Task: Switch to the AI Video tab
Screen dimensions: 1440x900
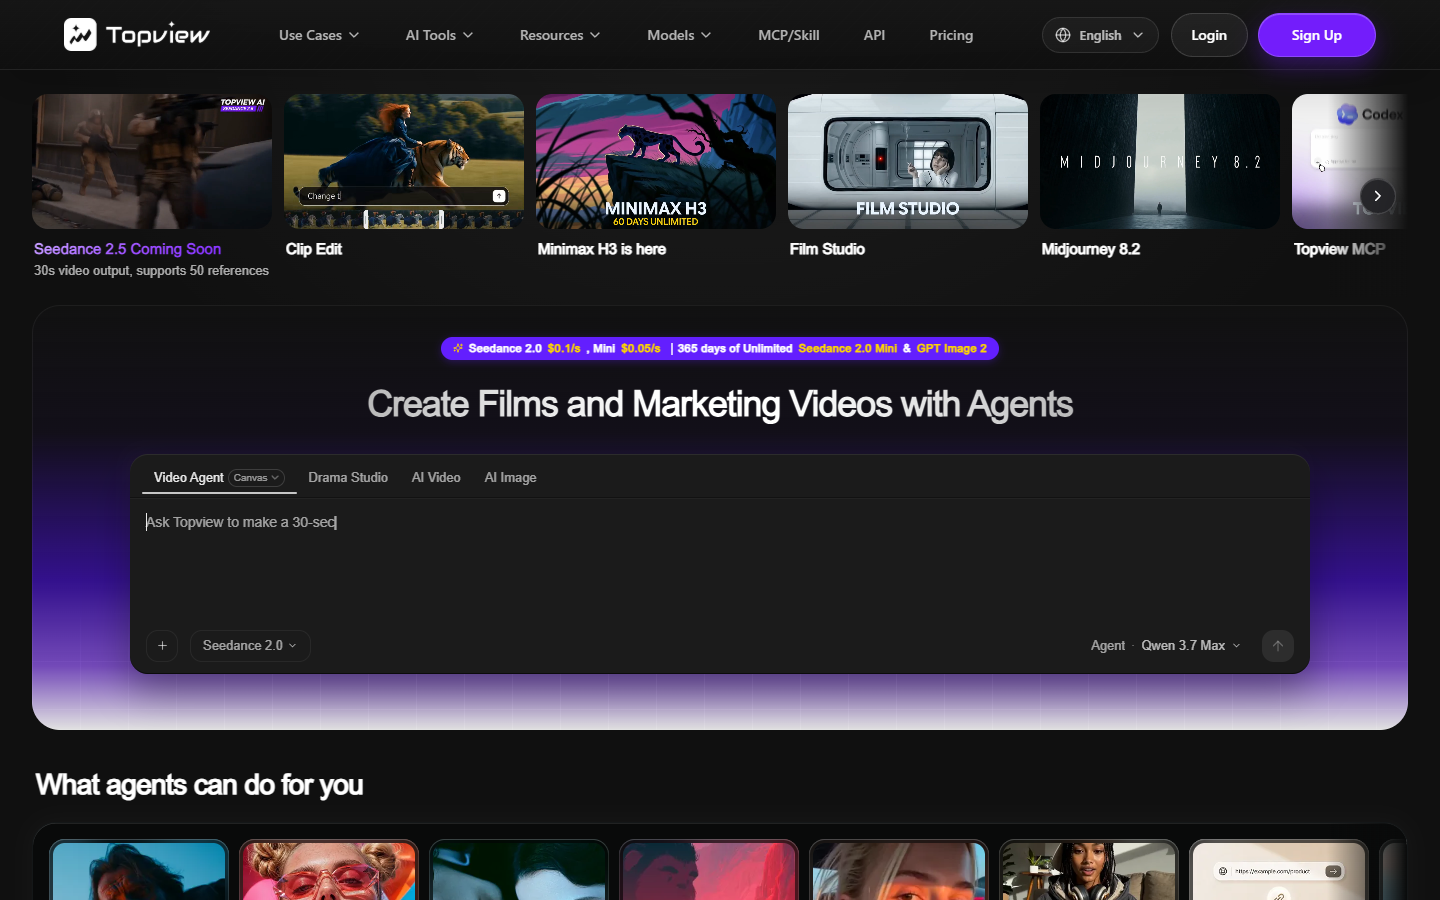Action: click(436, 478)
